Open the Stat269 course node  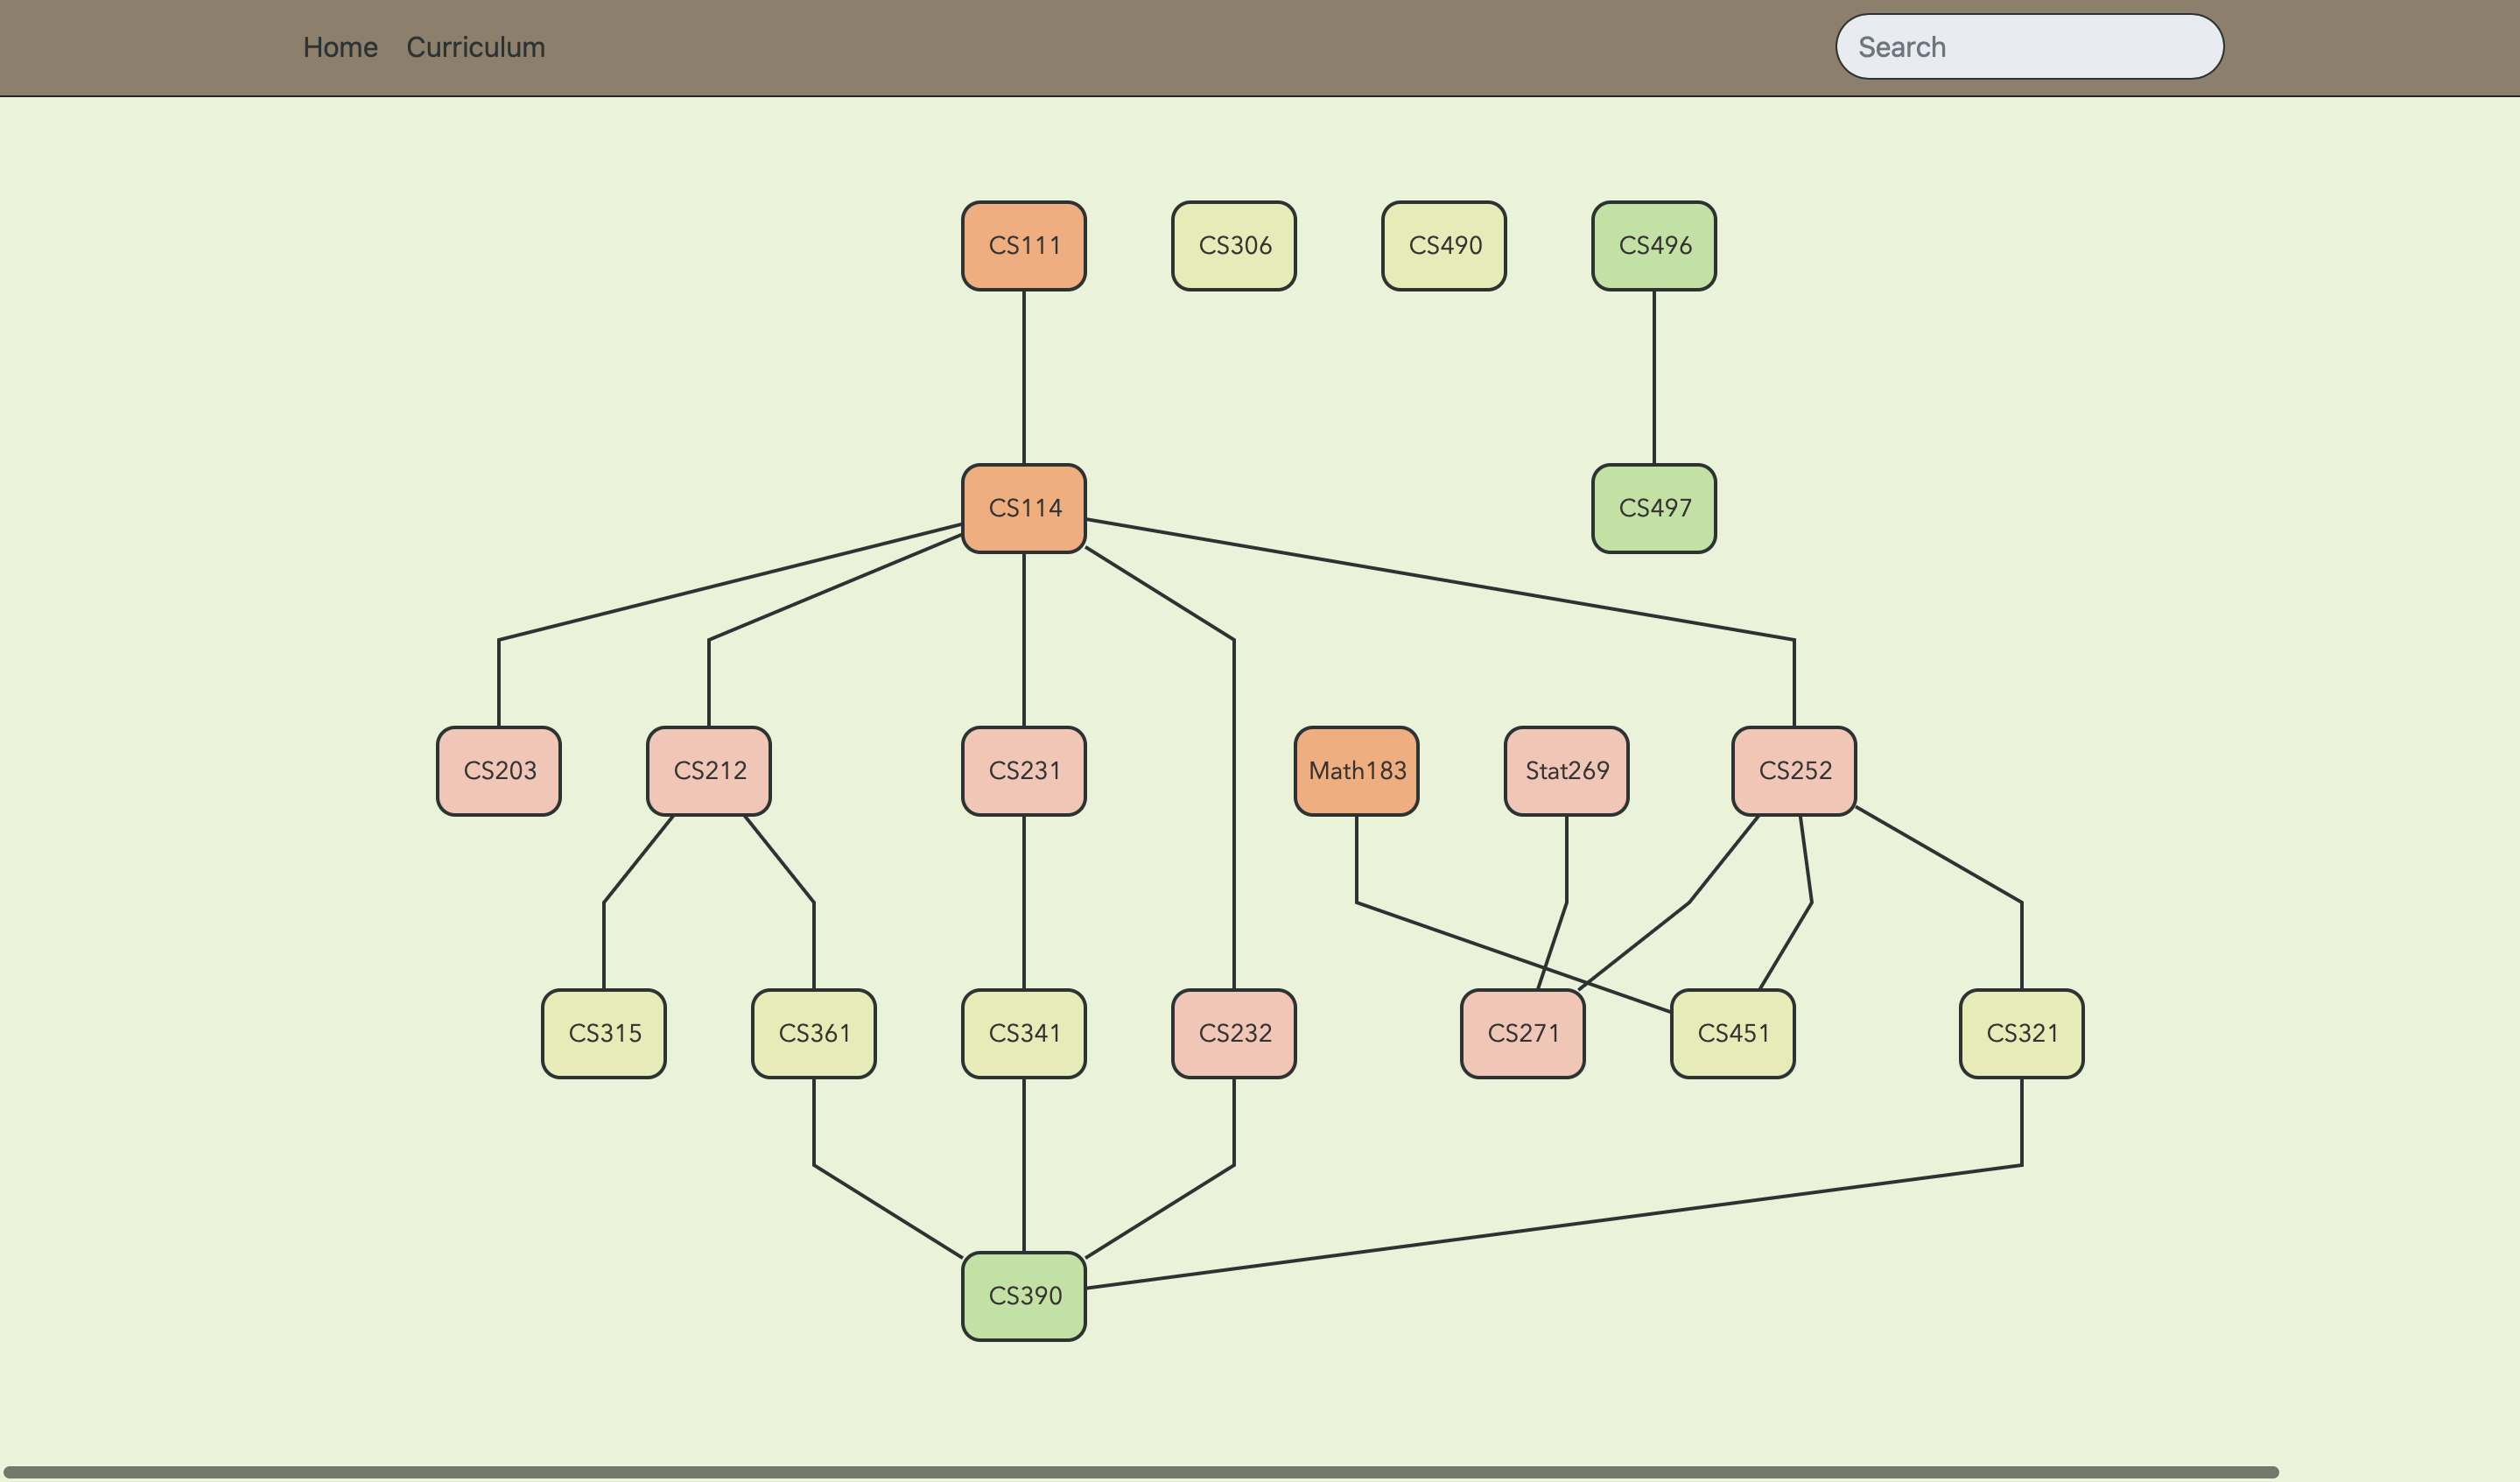tap(1566, 771)
